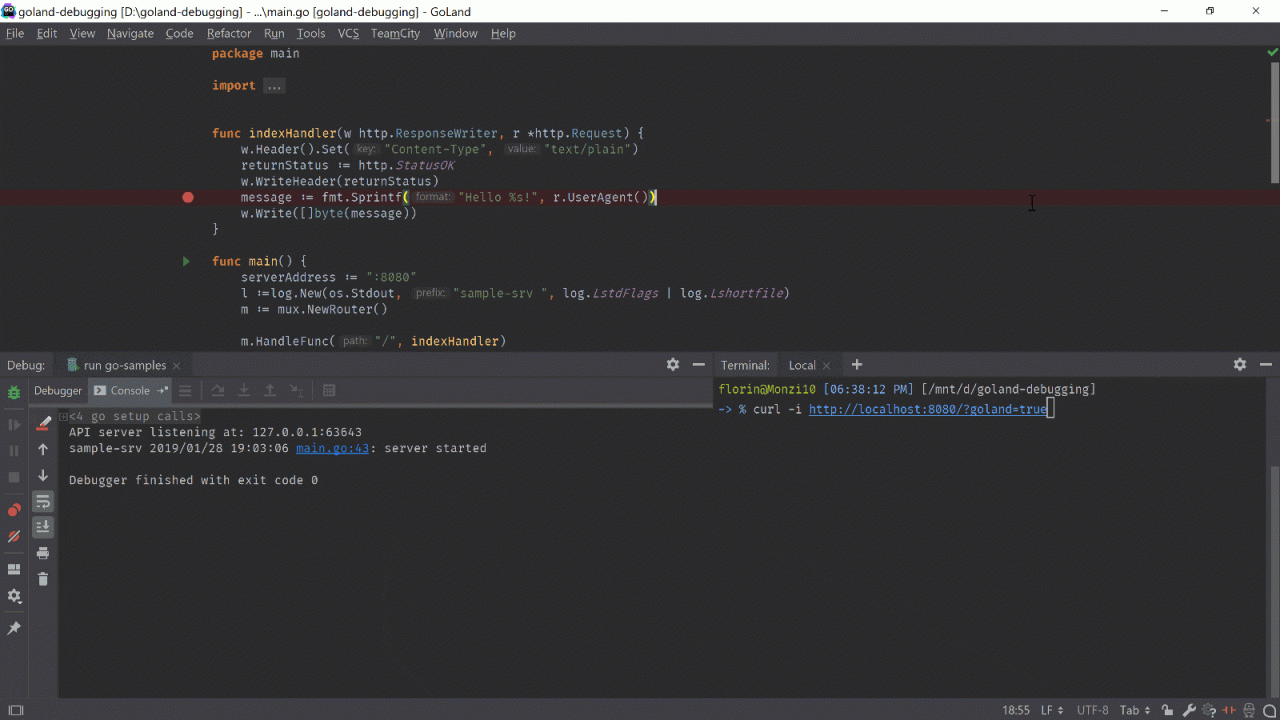Add new terminal session with plus
The image size is (1280, 720).
click(x=857, y=365)
